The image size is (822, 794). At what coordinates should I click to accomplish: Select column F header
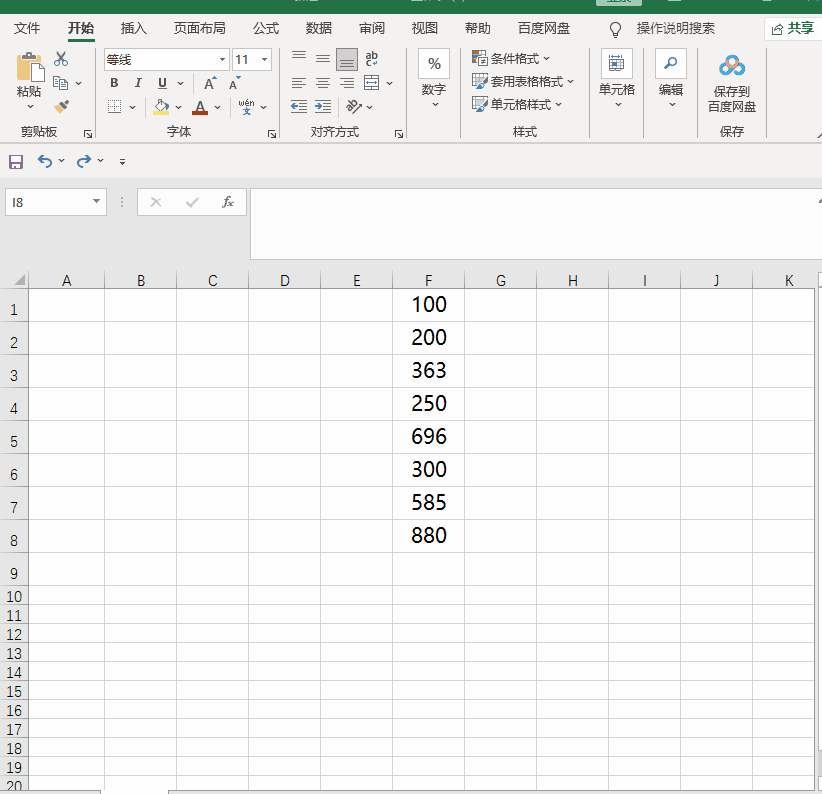428,280
